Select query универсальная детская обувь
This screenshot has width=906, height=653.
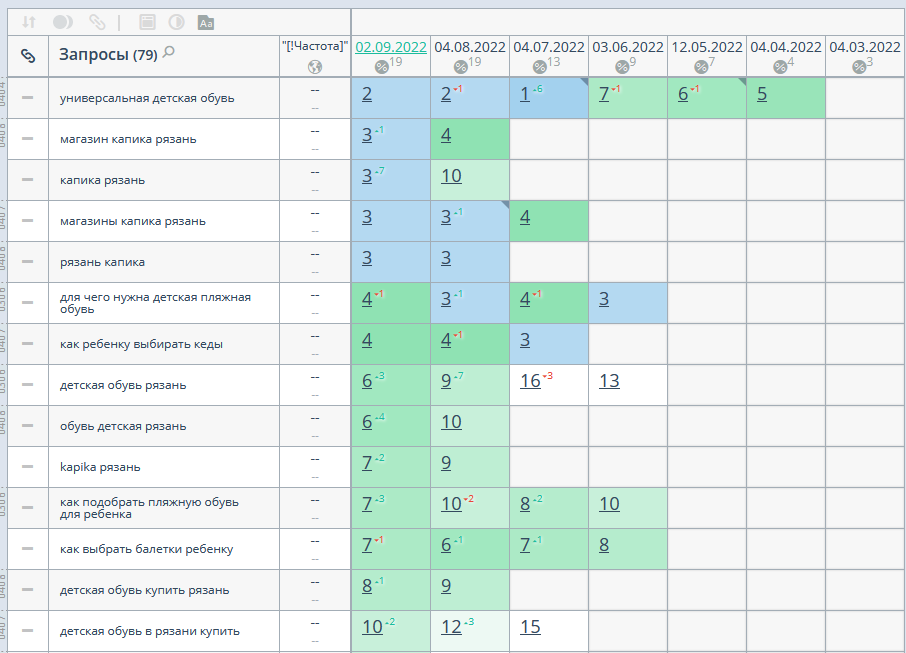coord(147,98)
